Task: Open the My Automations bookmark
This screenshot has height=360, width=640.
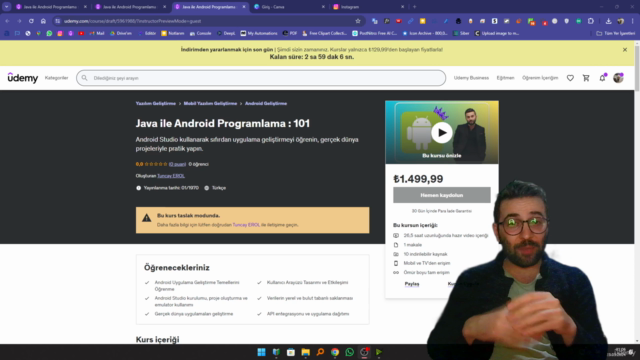Action: (259, 33)
